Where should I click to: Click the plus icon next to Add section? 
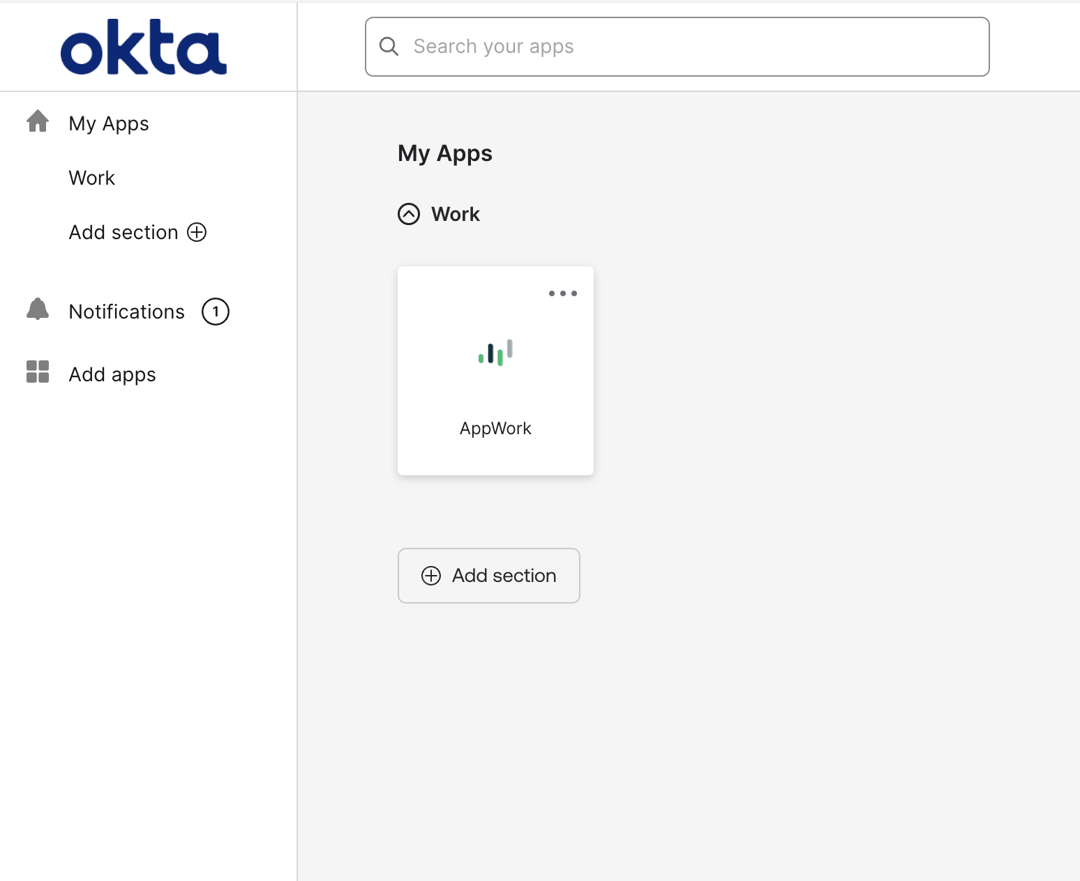click(x=197, y=232)
